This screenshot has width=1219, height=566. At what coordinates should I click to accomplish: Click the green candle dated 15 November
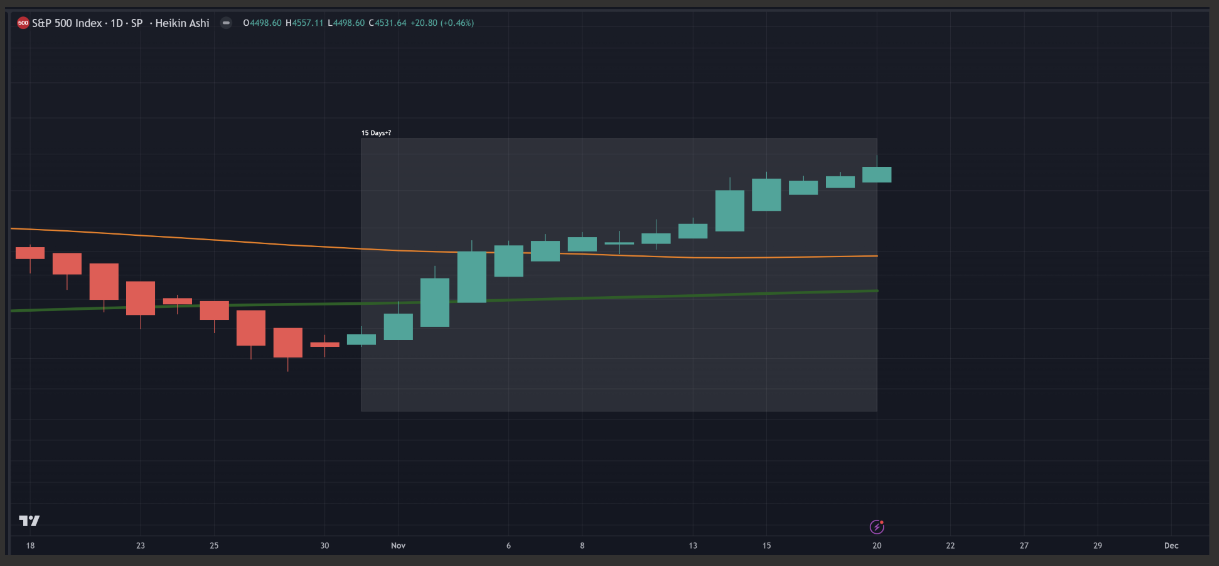click(x=766, y=195)
